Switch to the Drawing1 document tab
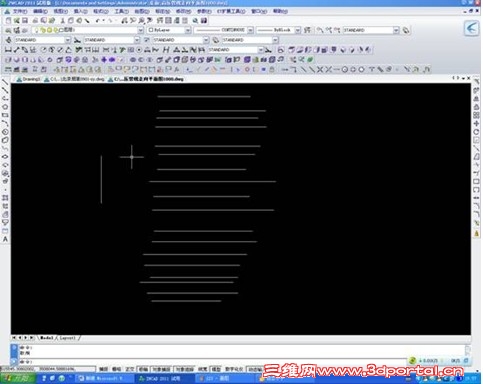 click(28, 79)
